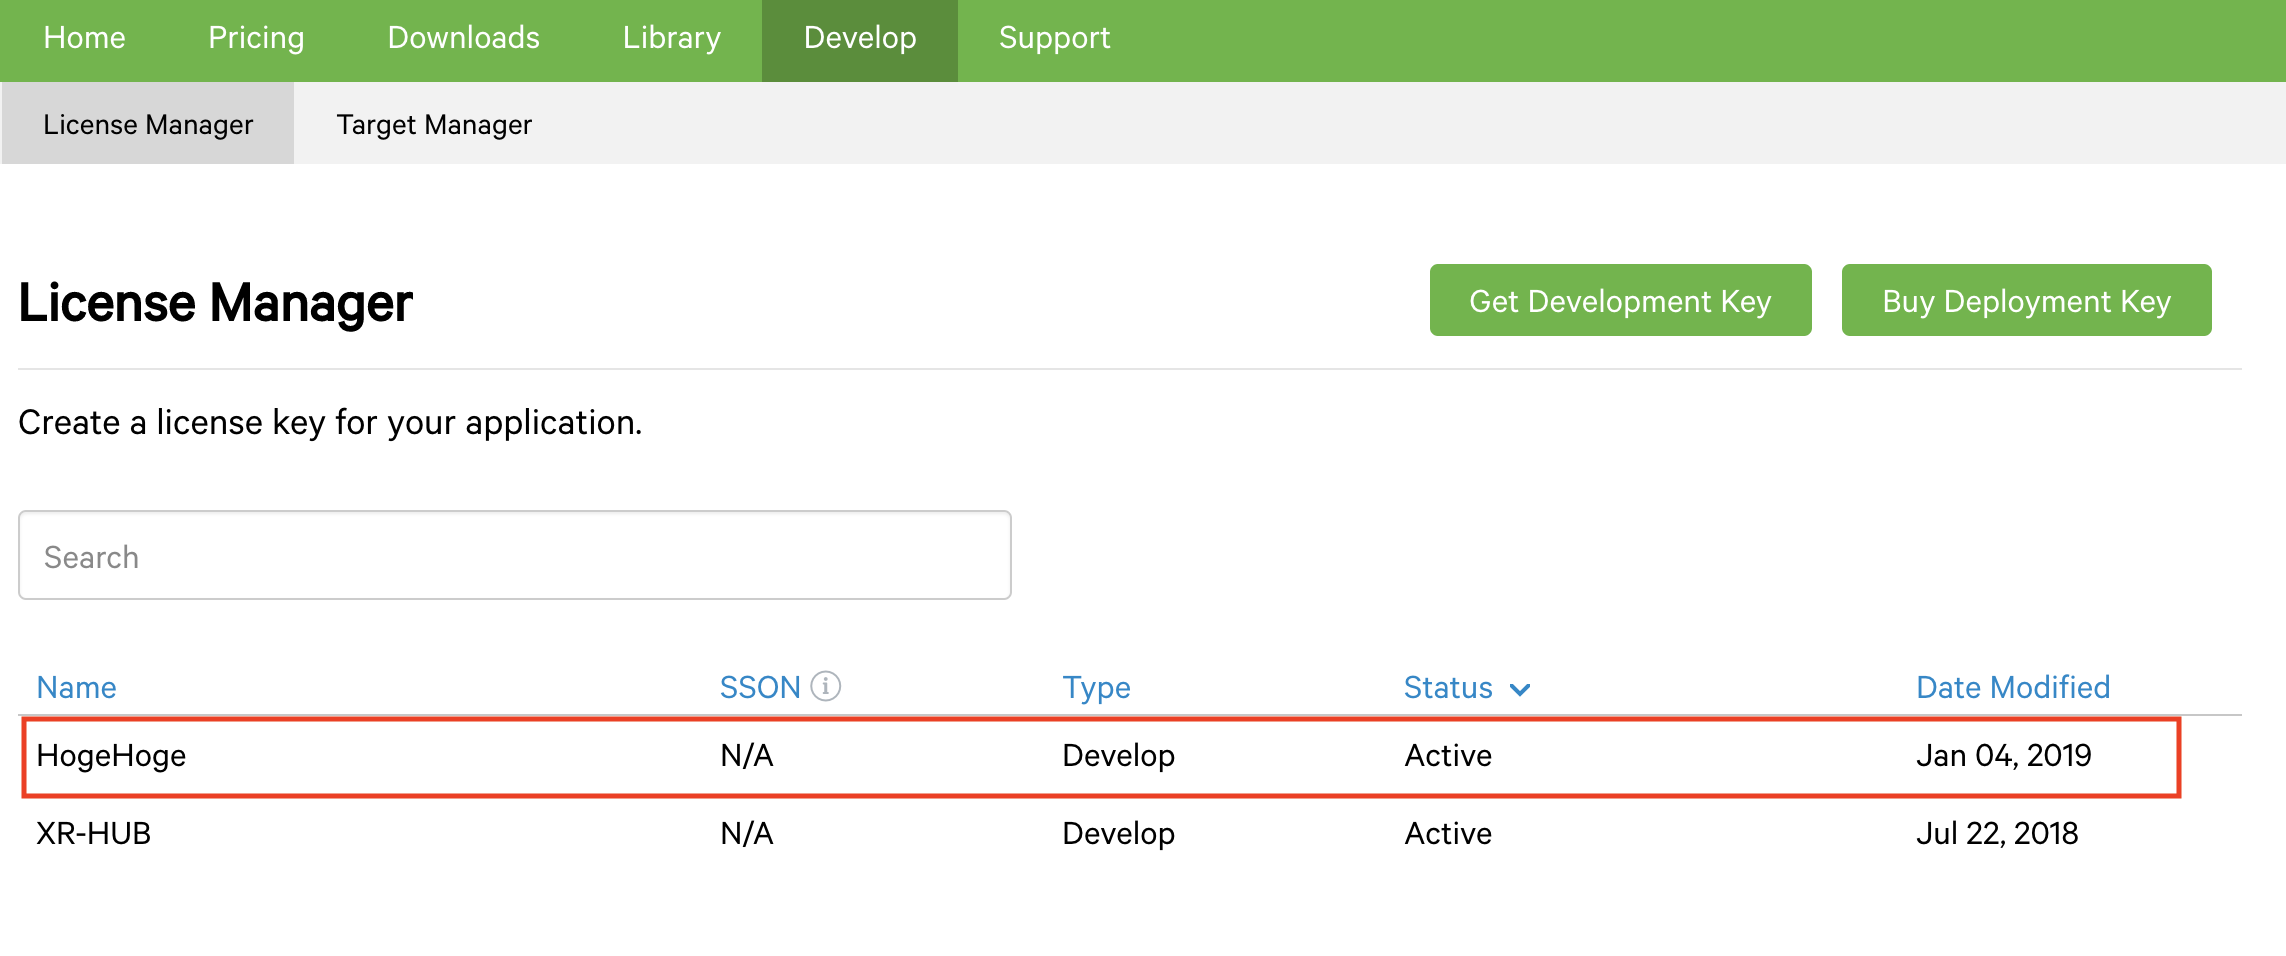Image resolution: width=2286 pixels, height=956 pixels.
Task: Select the Develop menu item
Action: pos(859,38)
